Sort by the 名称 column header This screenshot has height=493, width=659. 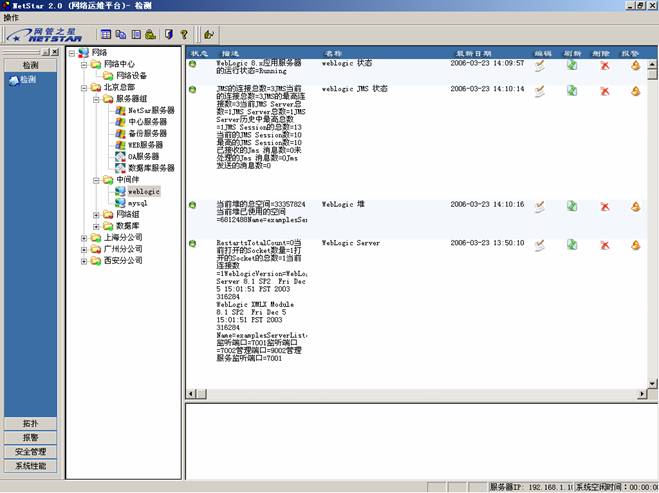(x=334, y=53)
